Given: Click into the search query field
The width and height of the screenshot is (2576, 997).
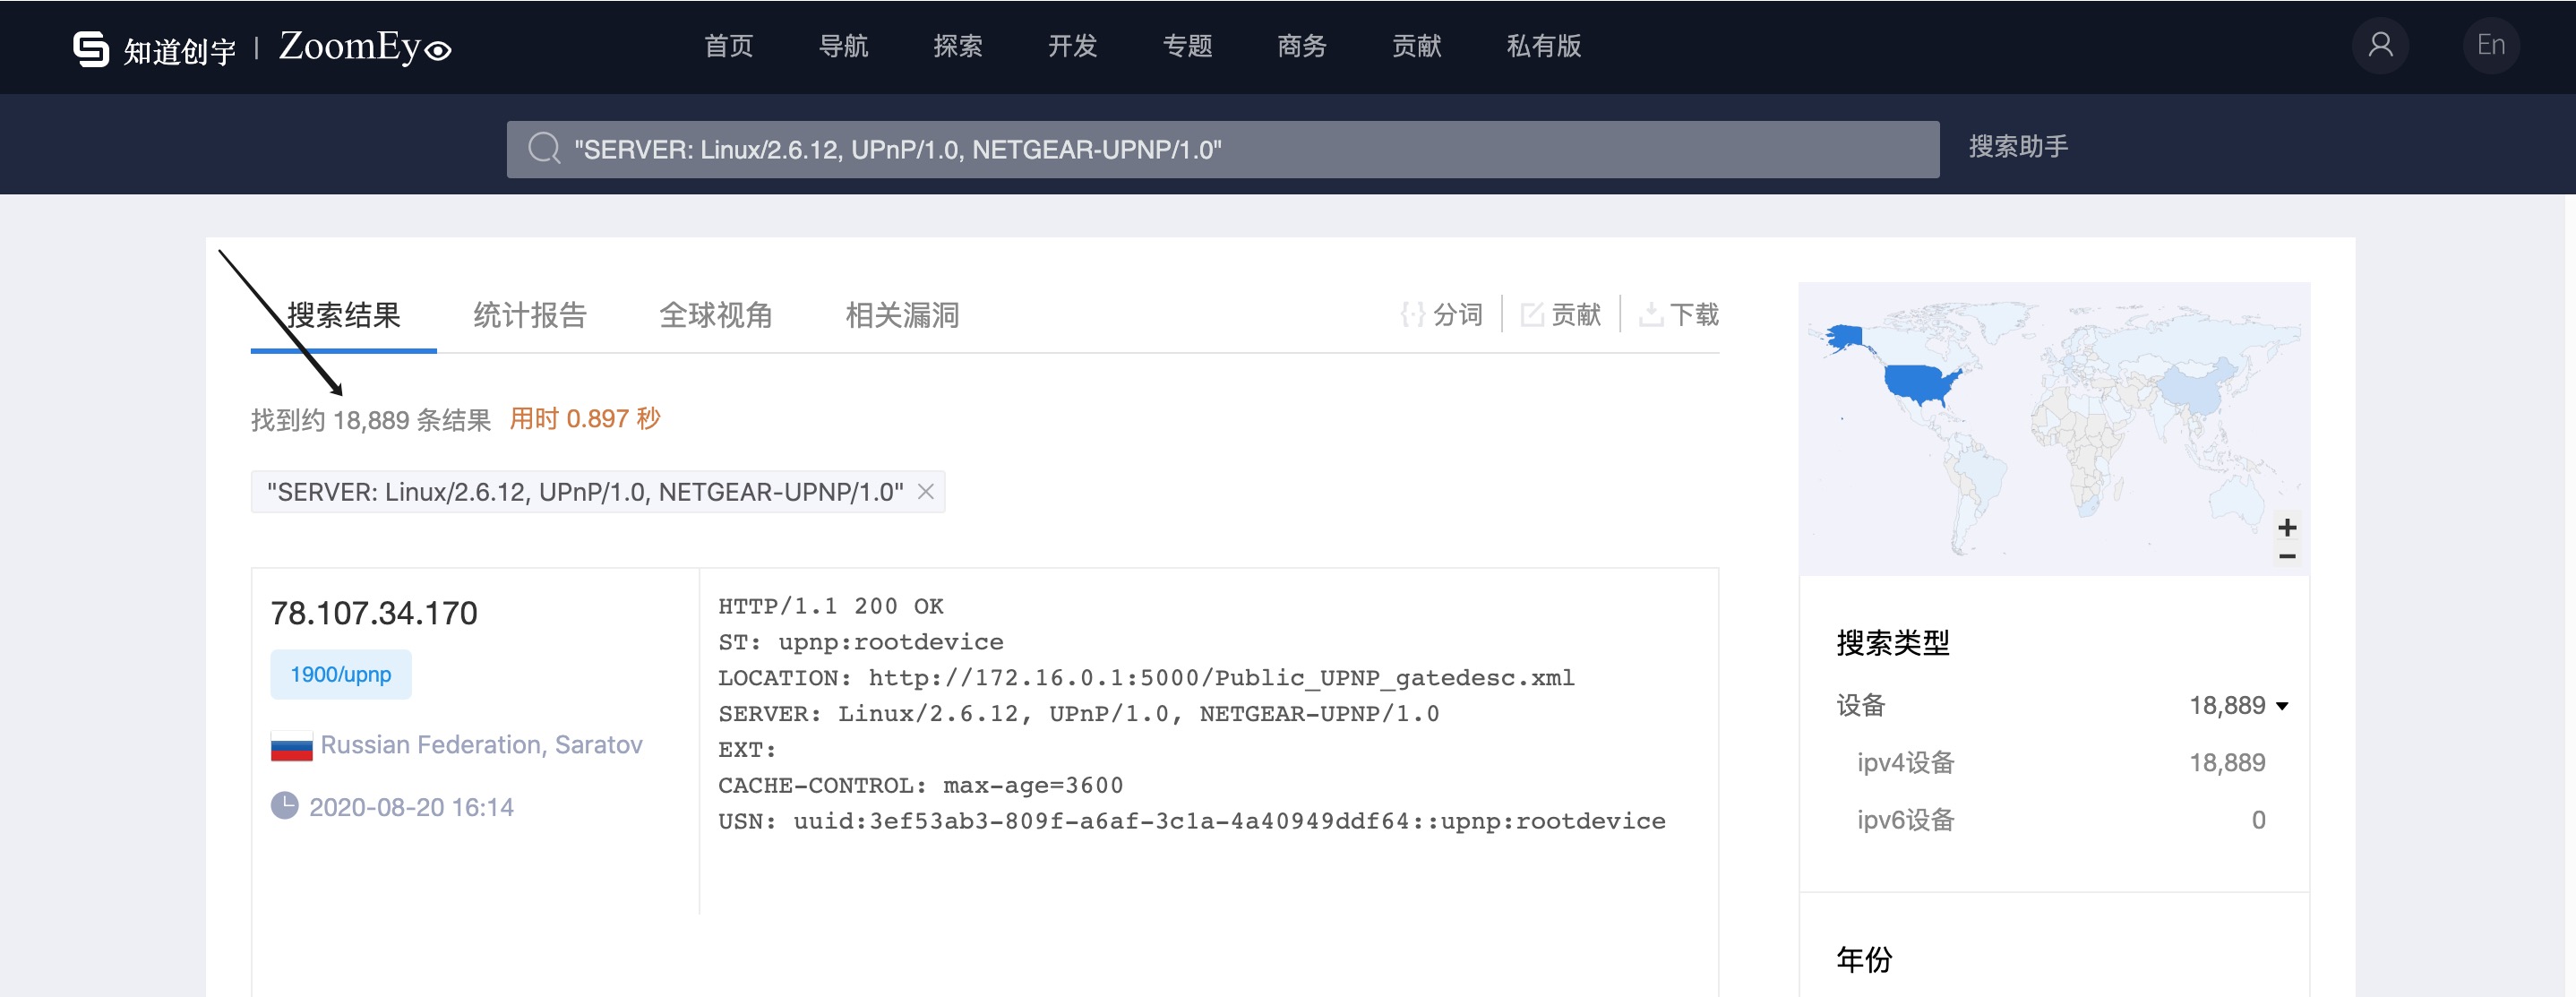Looking at the screenshot, I should coord(1200,149).
